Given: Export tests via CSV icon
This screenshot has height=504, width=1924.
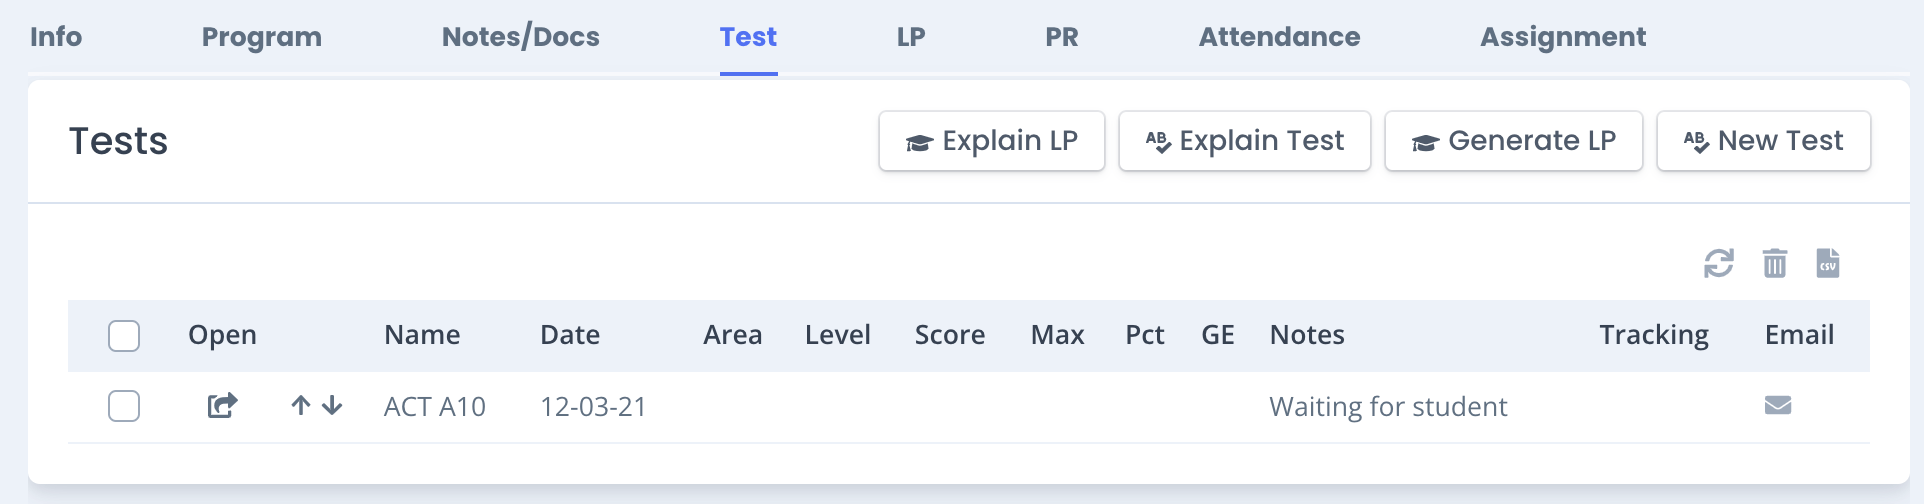Looking at the screenshot, I should [1828, 263].
